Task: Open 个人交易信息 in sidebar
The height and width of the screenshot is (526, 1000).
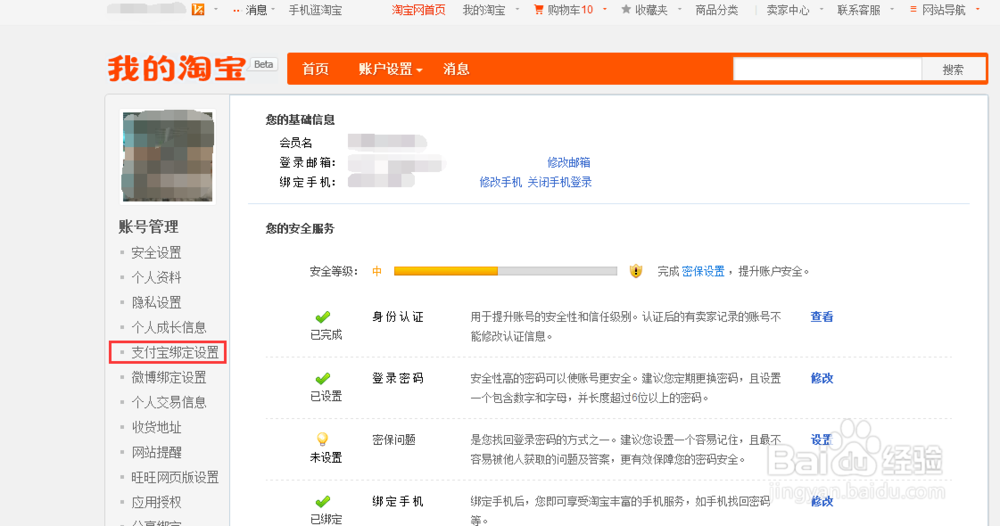Action: (x=169, y=402)
